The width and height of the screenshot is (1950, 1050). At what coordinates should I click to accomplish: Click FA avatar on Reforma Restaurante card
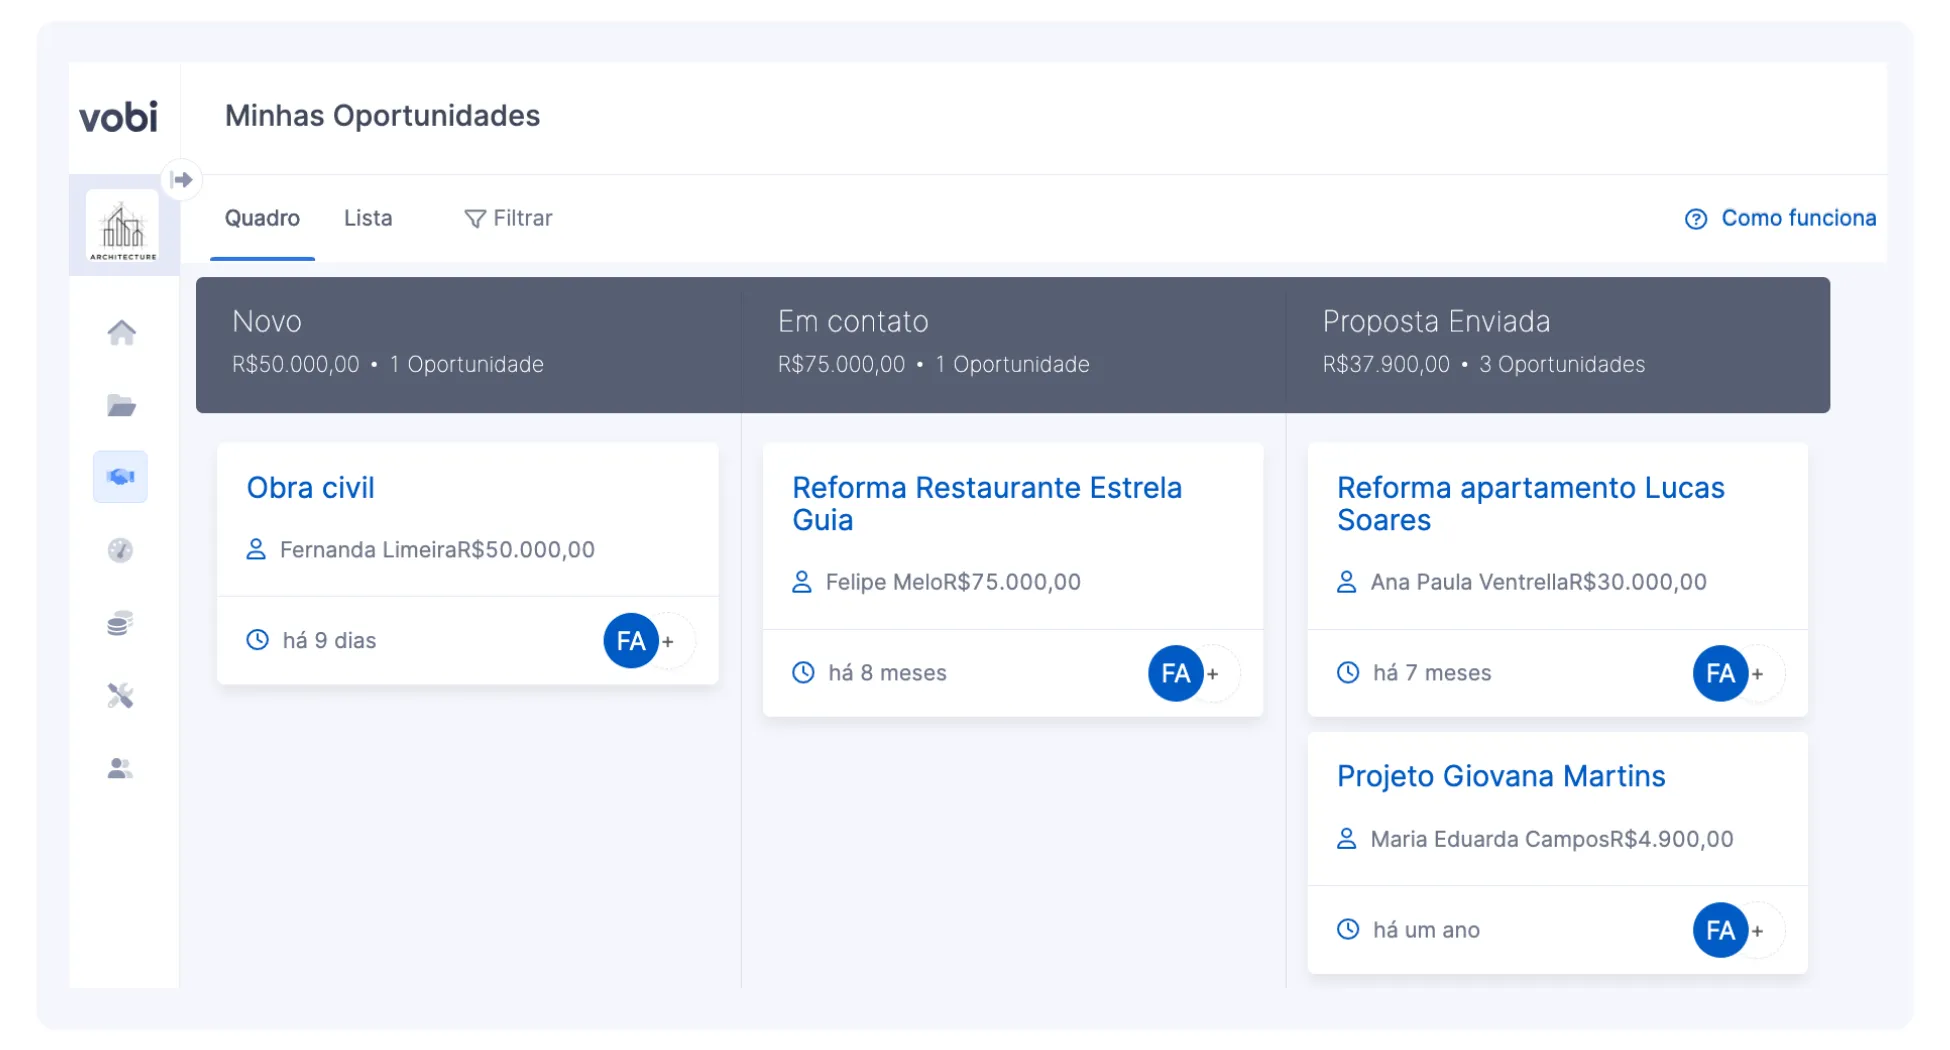[1176, 673]
